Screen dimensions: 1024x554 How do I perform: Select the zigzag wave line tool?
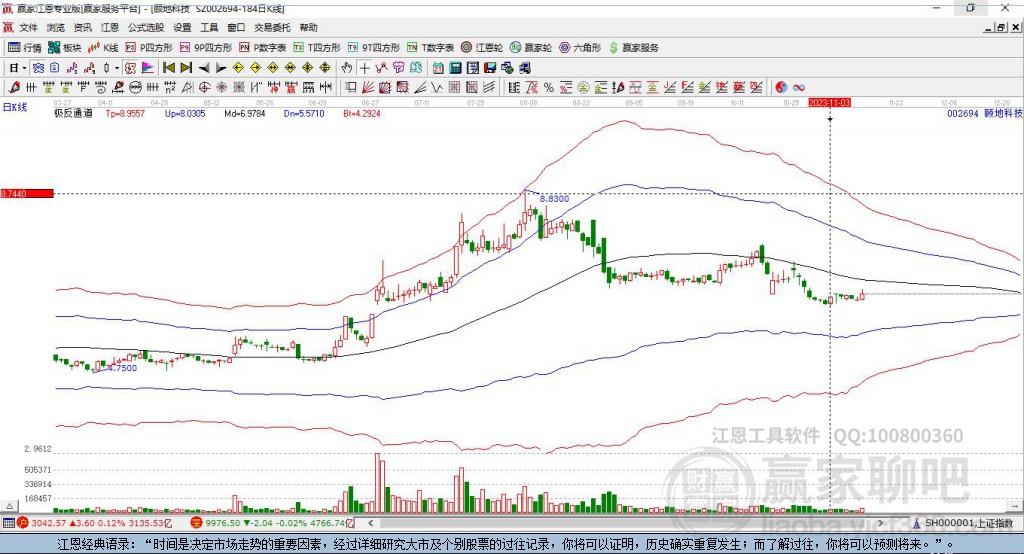tap(437, 88)
